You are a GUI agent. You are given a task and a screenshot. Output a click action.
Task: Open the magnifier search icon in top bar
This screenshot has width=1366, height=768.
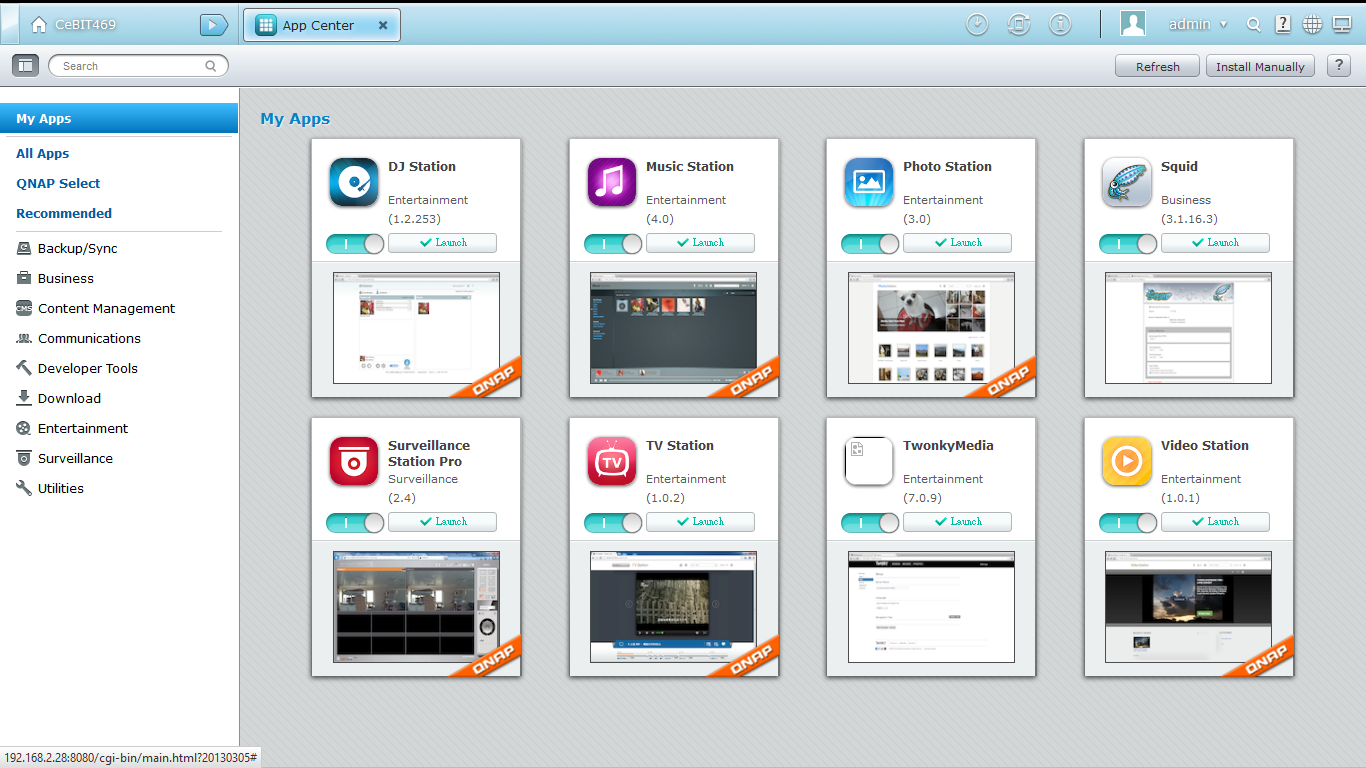(x=1254, y=25)
